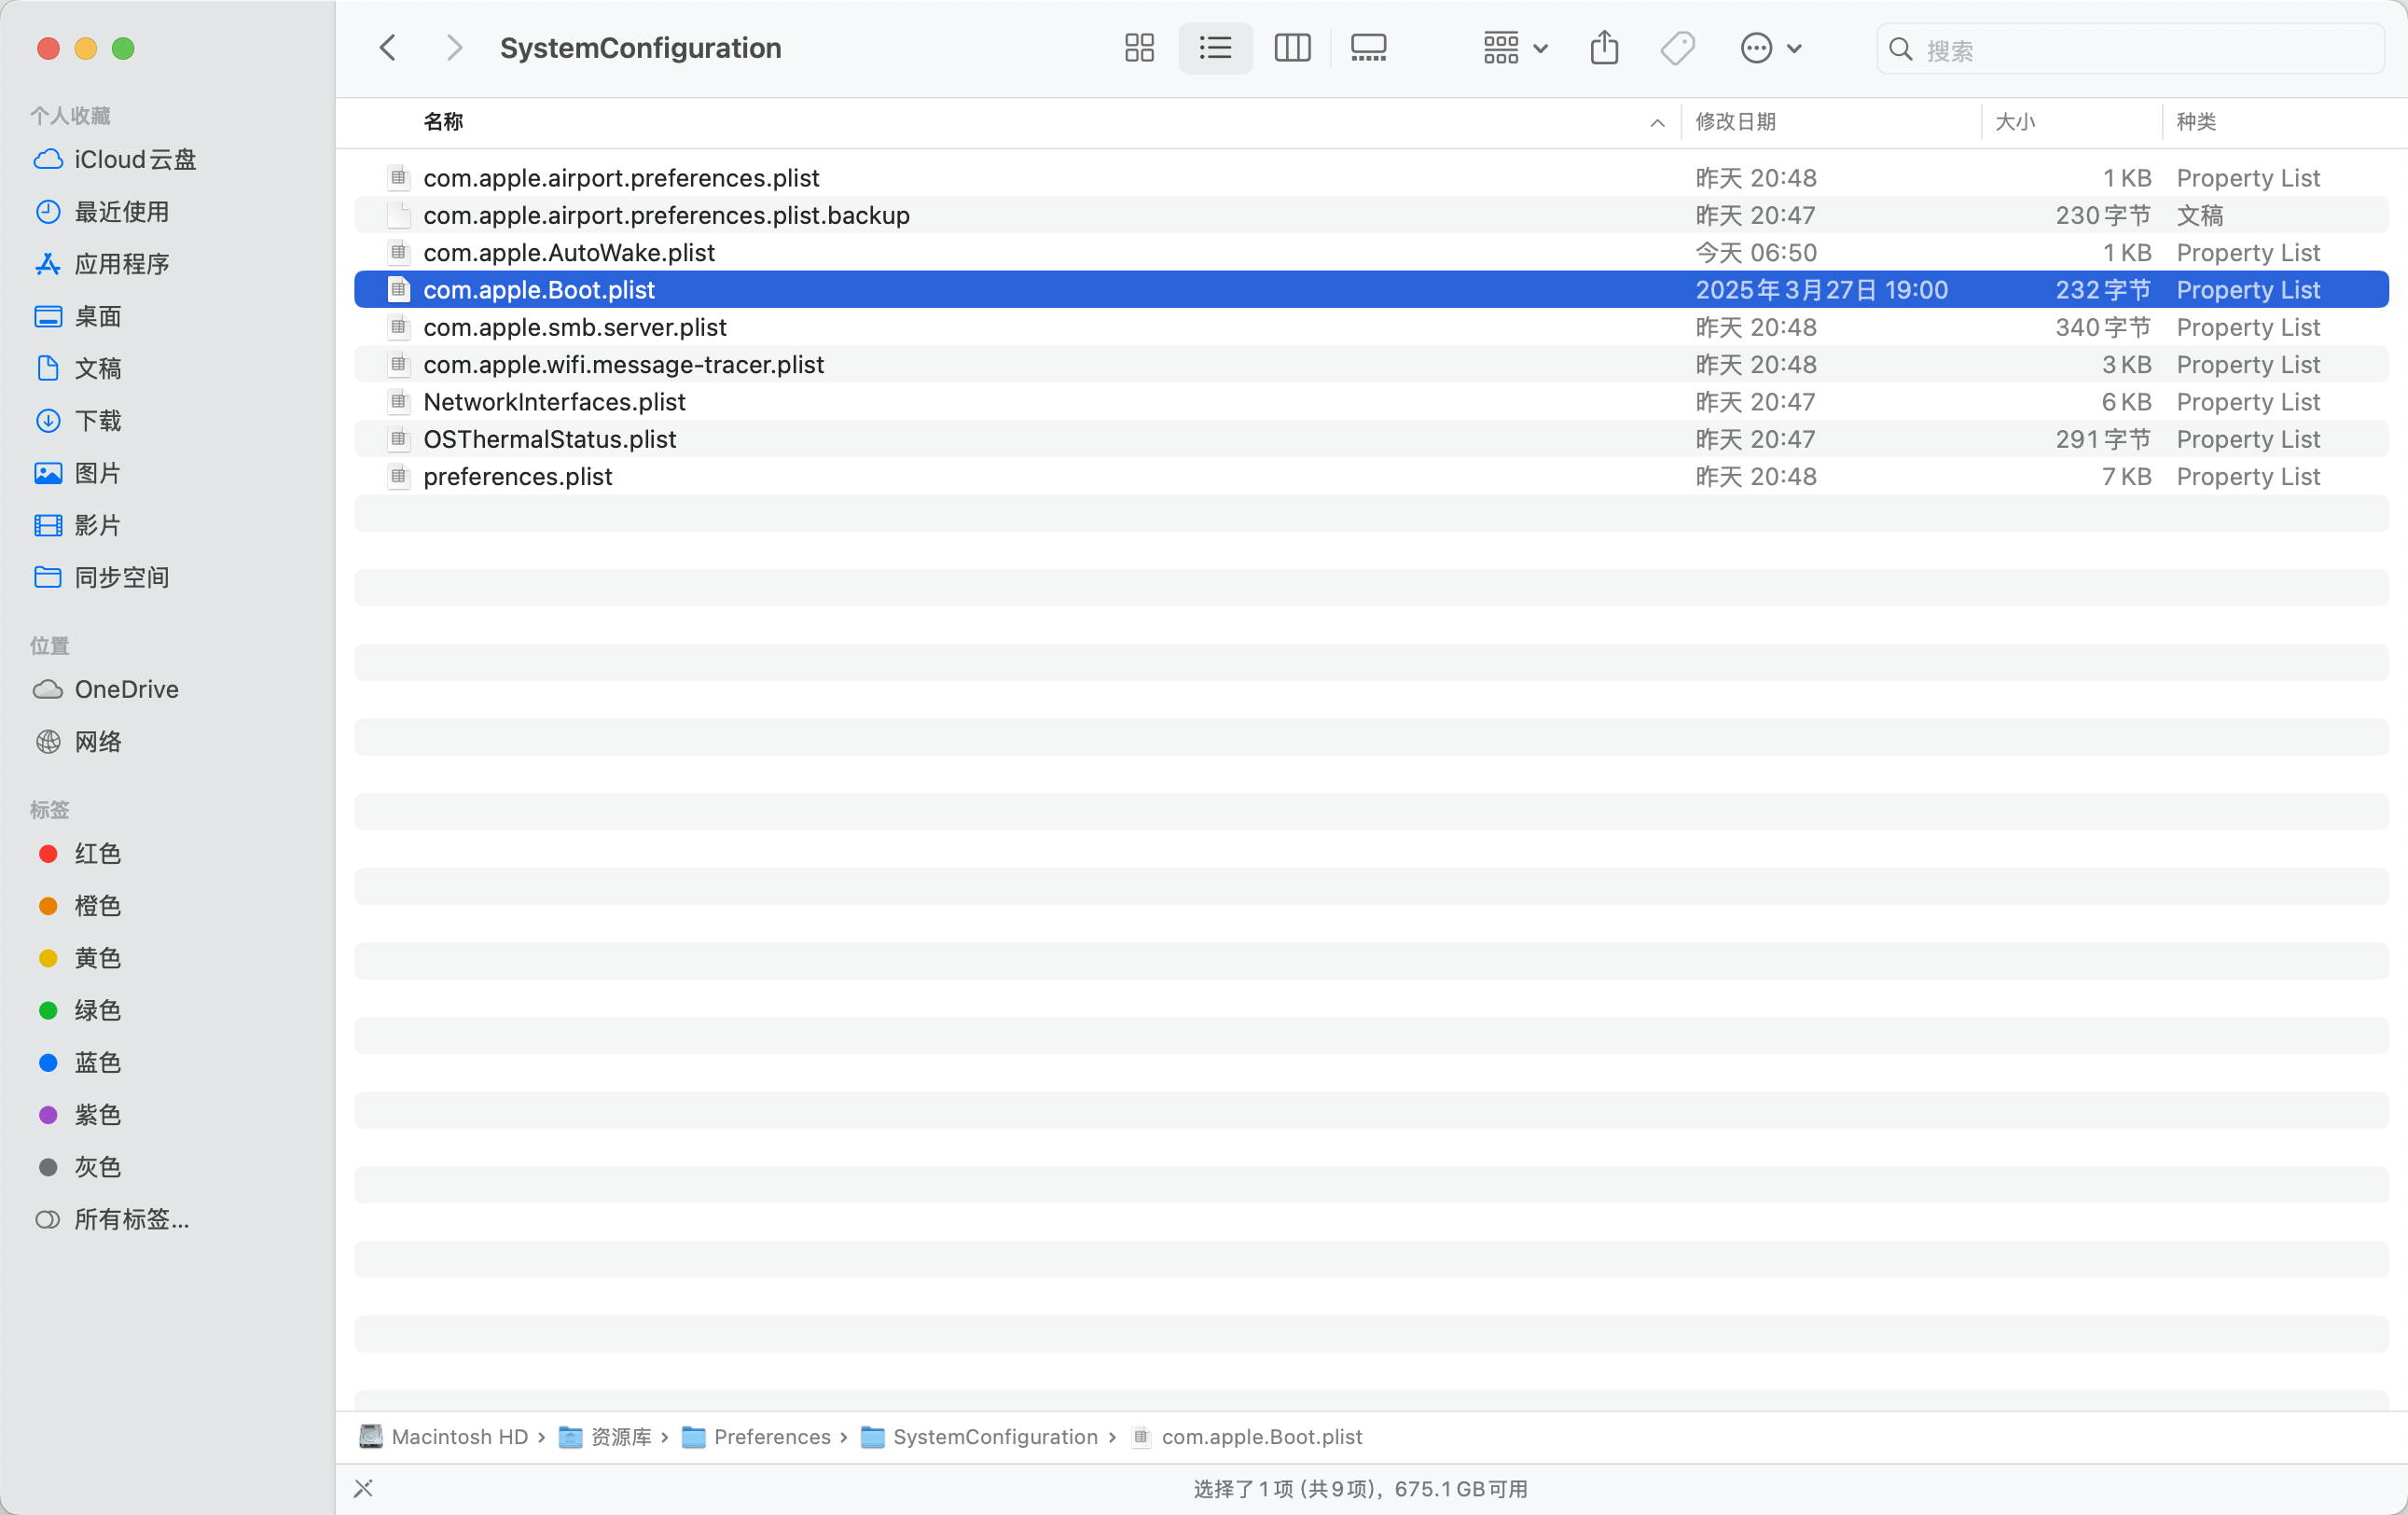
Task: Switch to icon grid view
Action: point(1139,48)
